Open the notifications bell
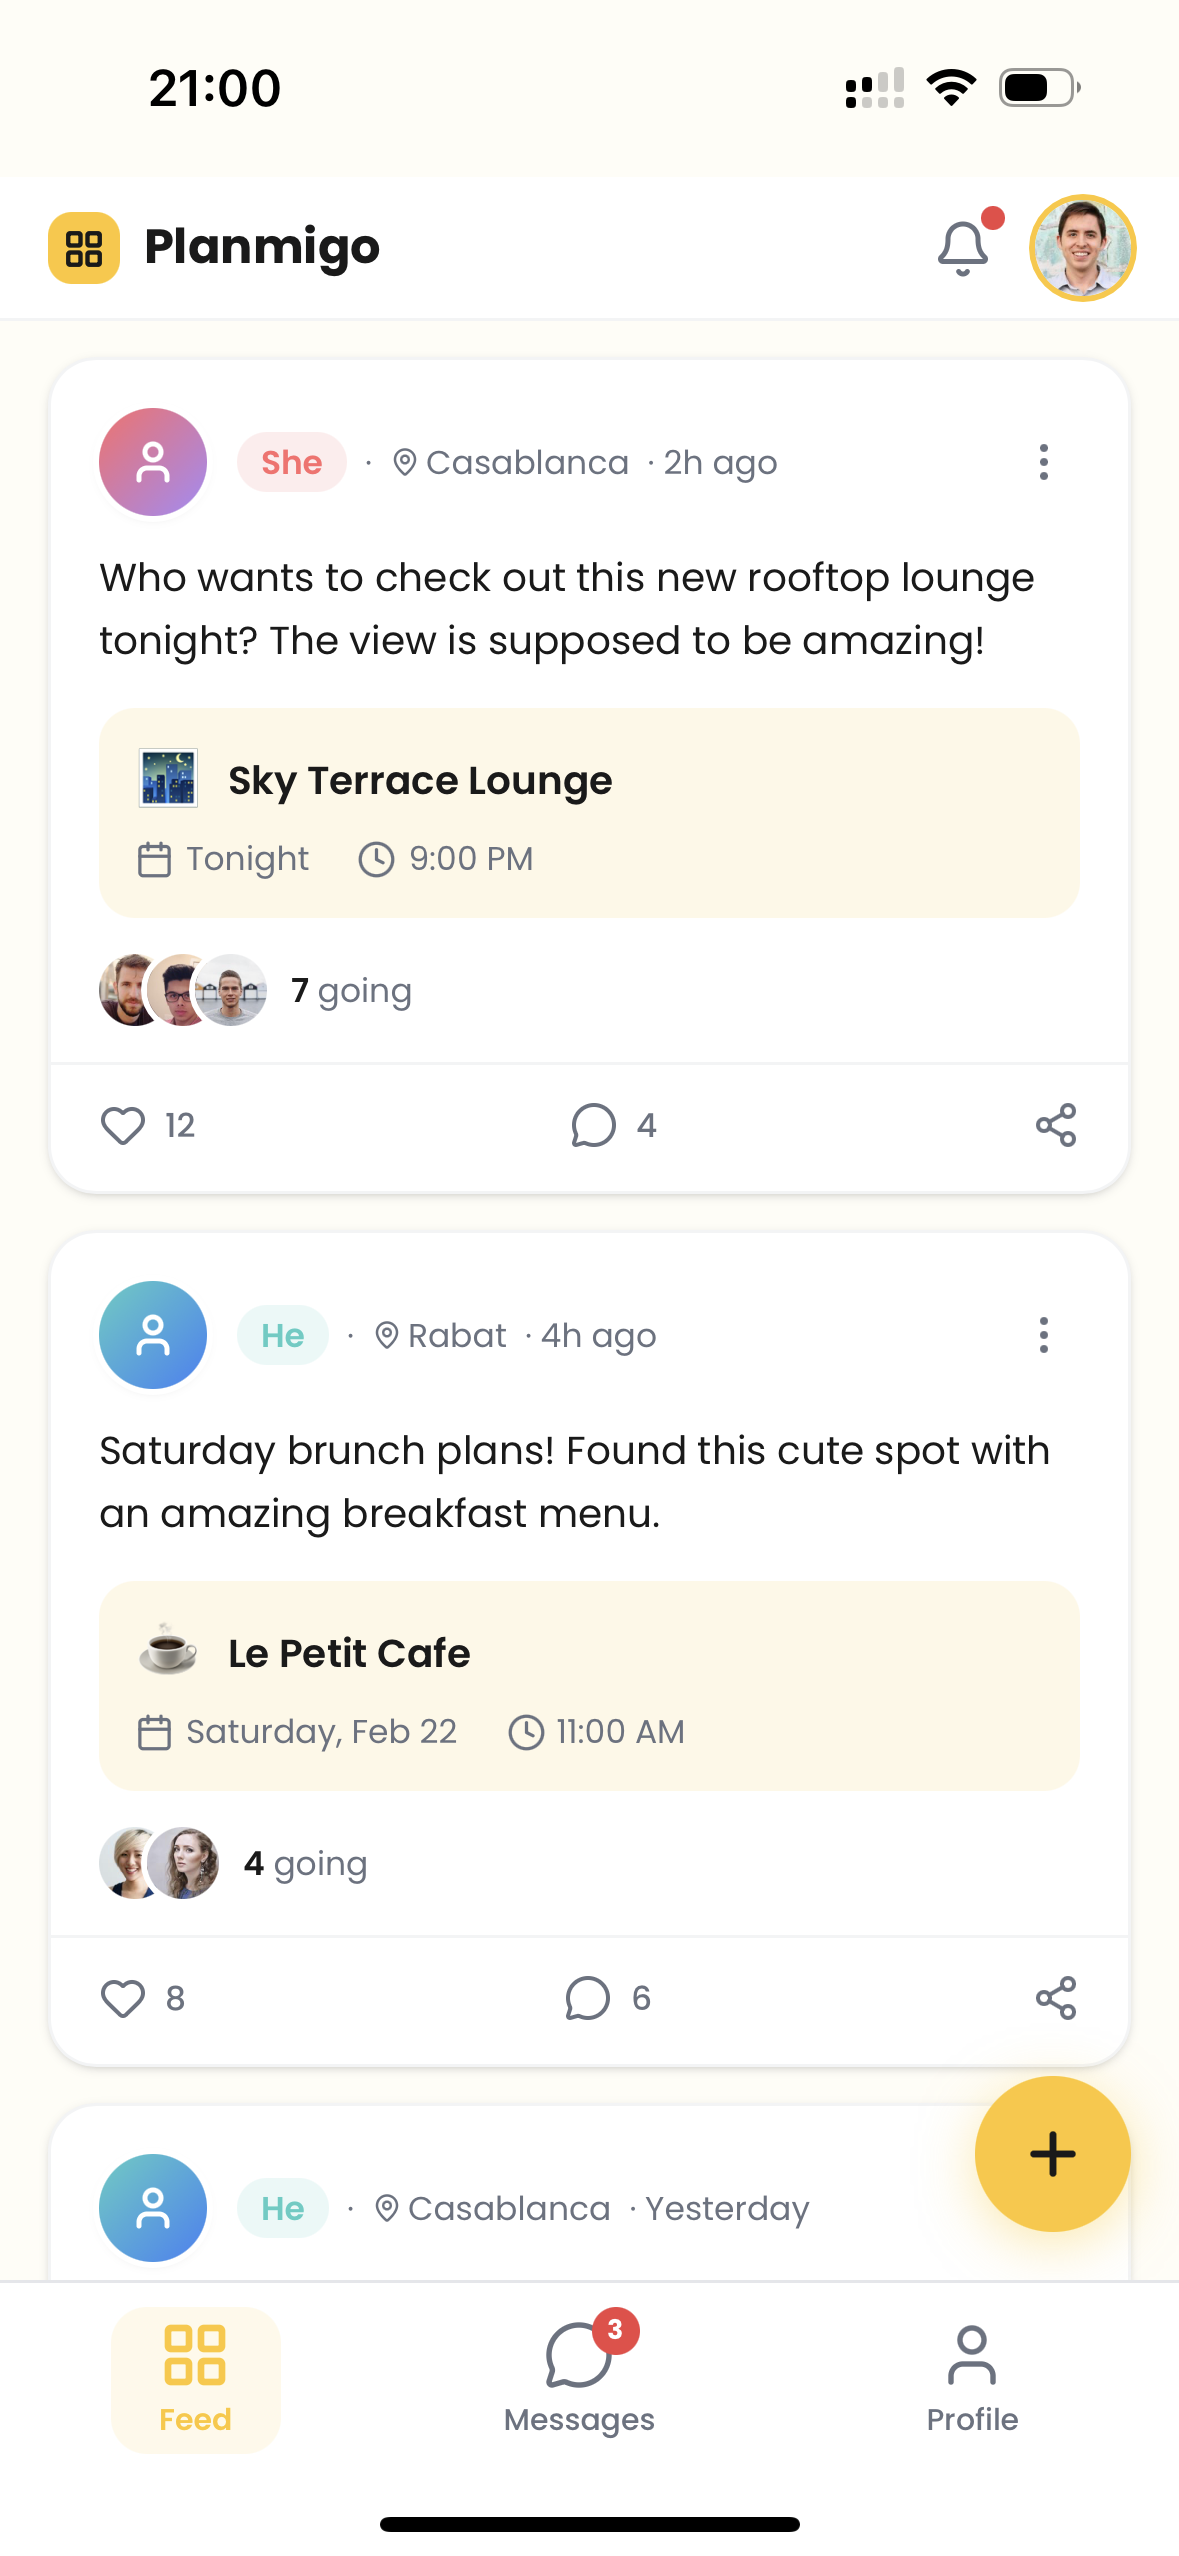 click(963, 248)
